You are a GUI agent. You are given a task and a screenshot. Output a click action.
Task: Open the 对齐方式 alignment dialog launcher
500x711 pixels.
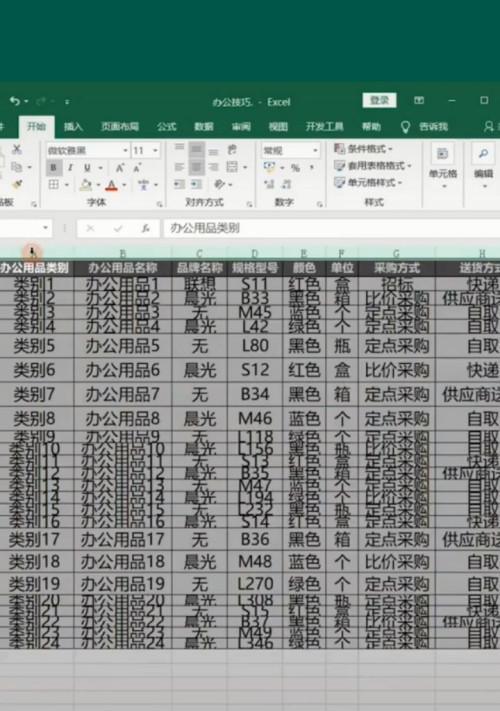(x=249, y=205)
